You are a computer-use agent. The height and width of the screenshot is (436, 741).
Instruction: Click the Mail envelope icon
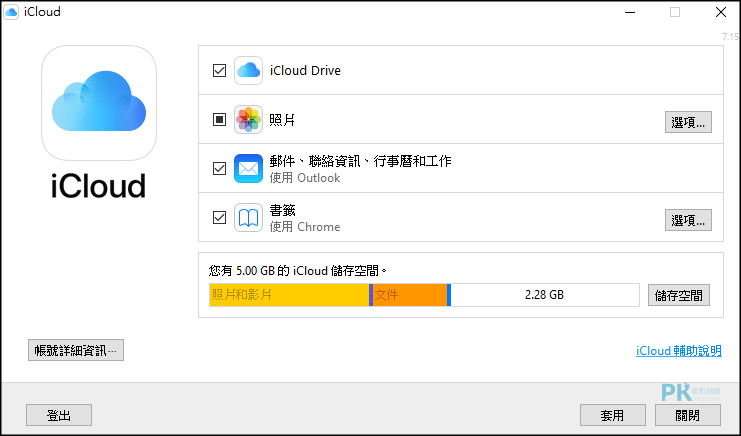click(248, 169)
